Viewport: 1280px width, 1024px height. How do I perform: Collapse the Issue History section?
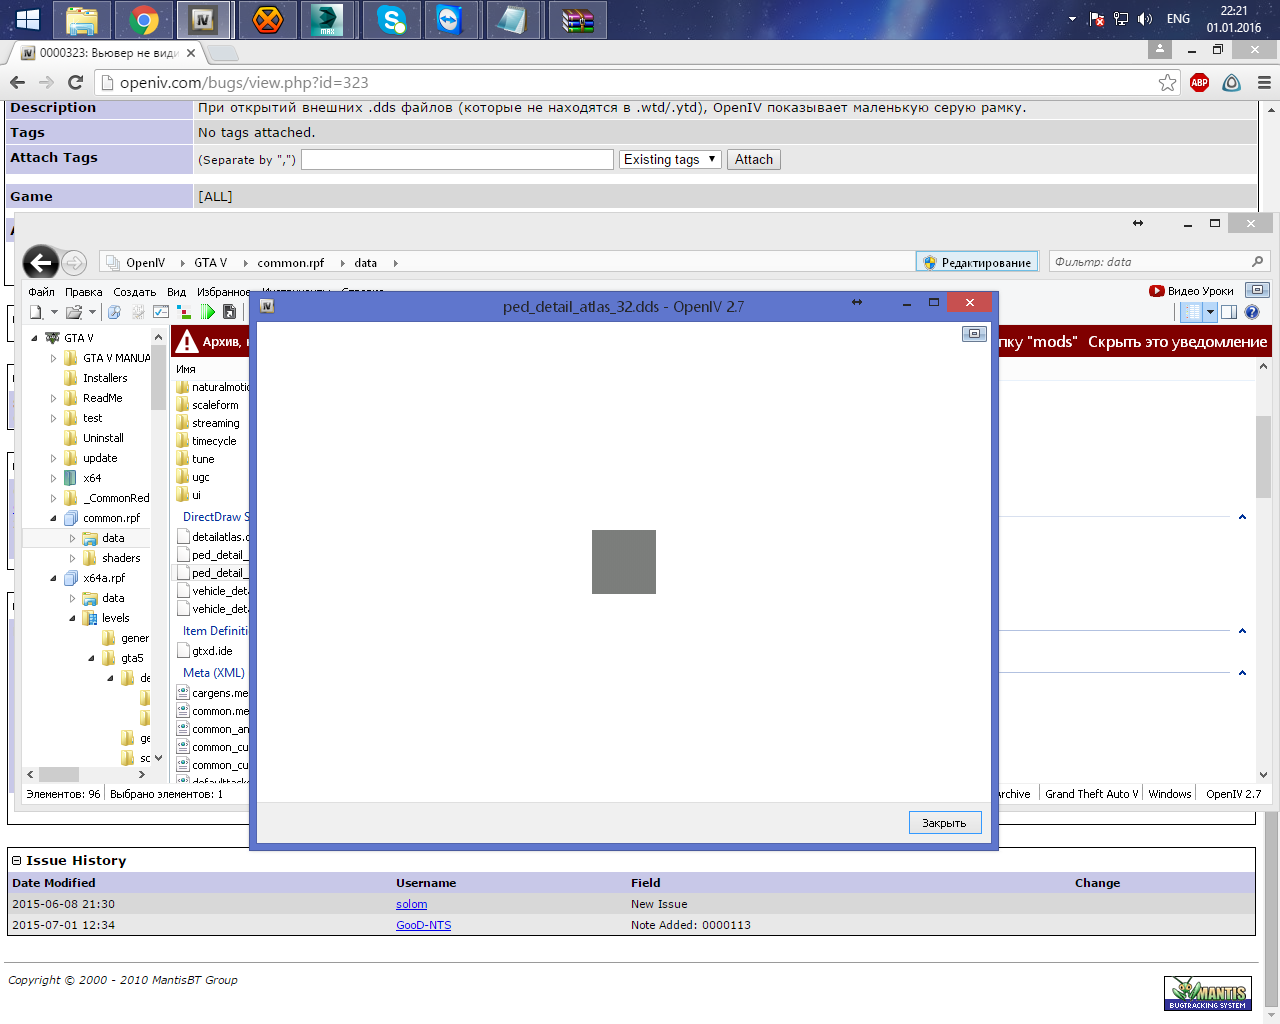17,861
